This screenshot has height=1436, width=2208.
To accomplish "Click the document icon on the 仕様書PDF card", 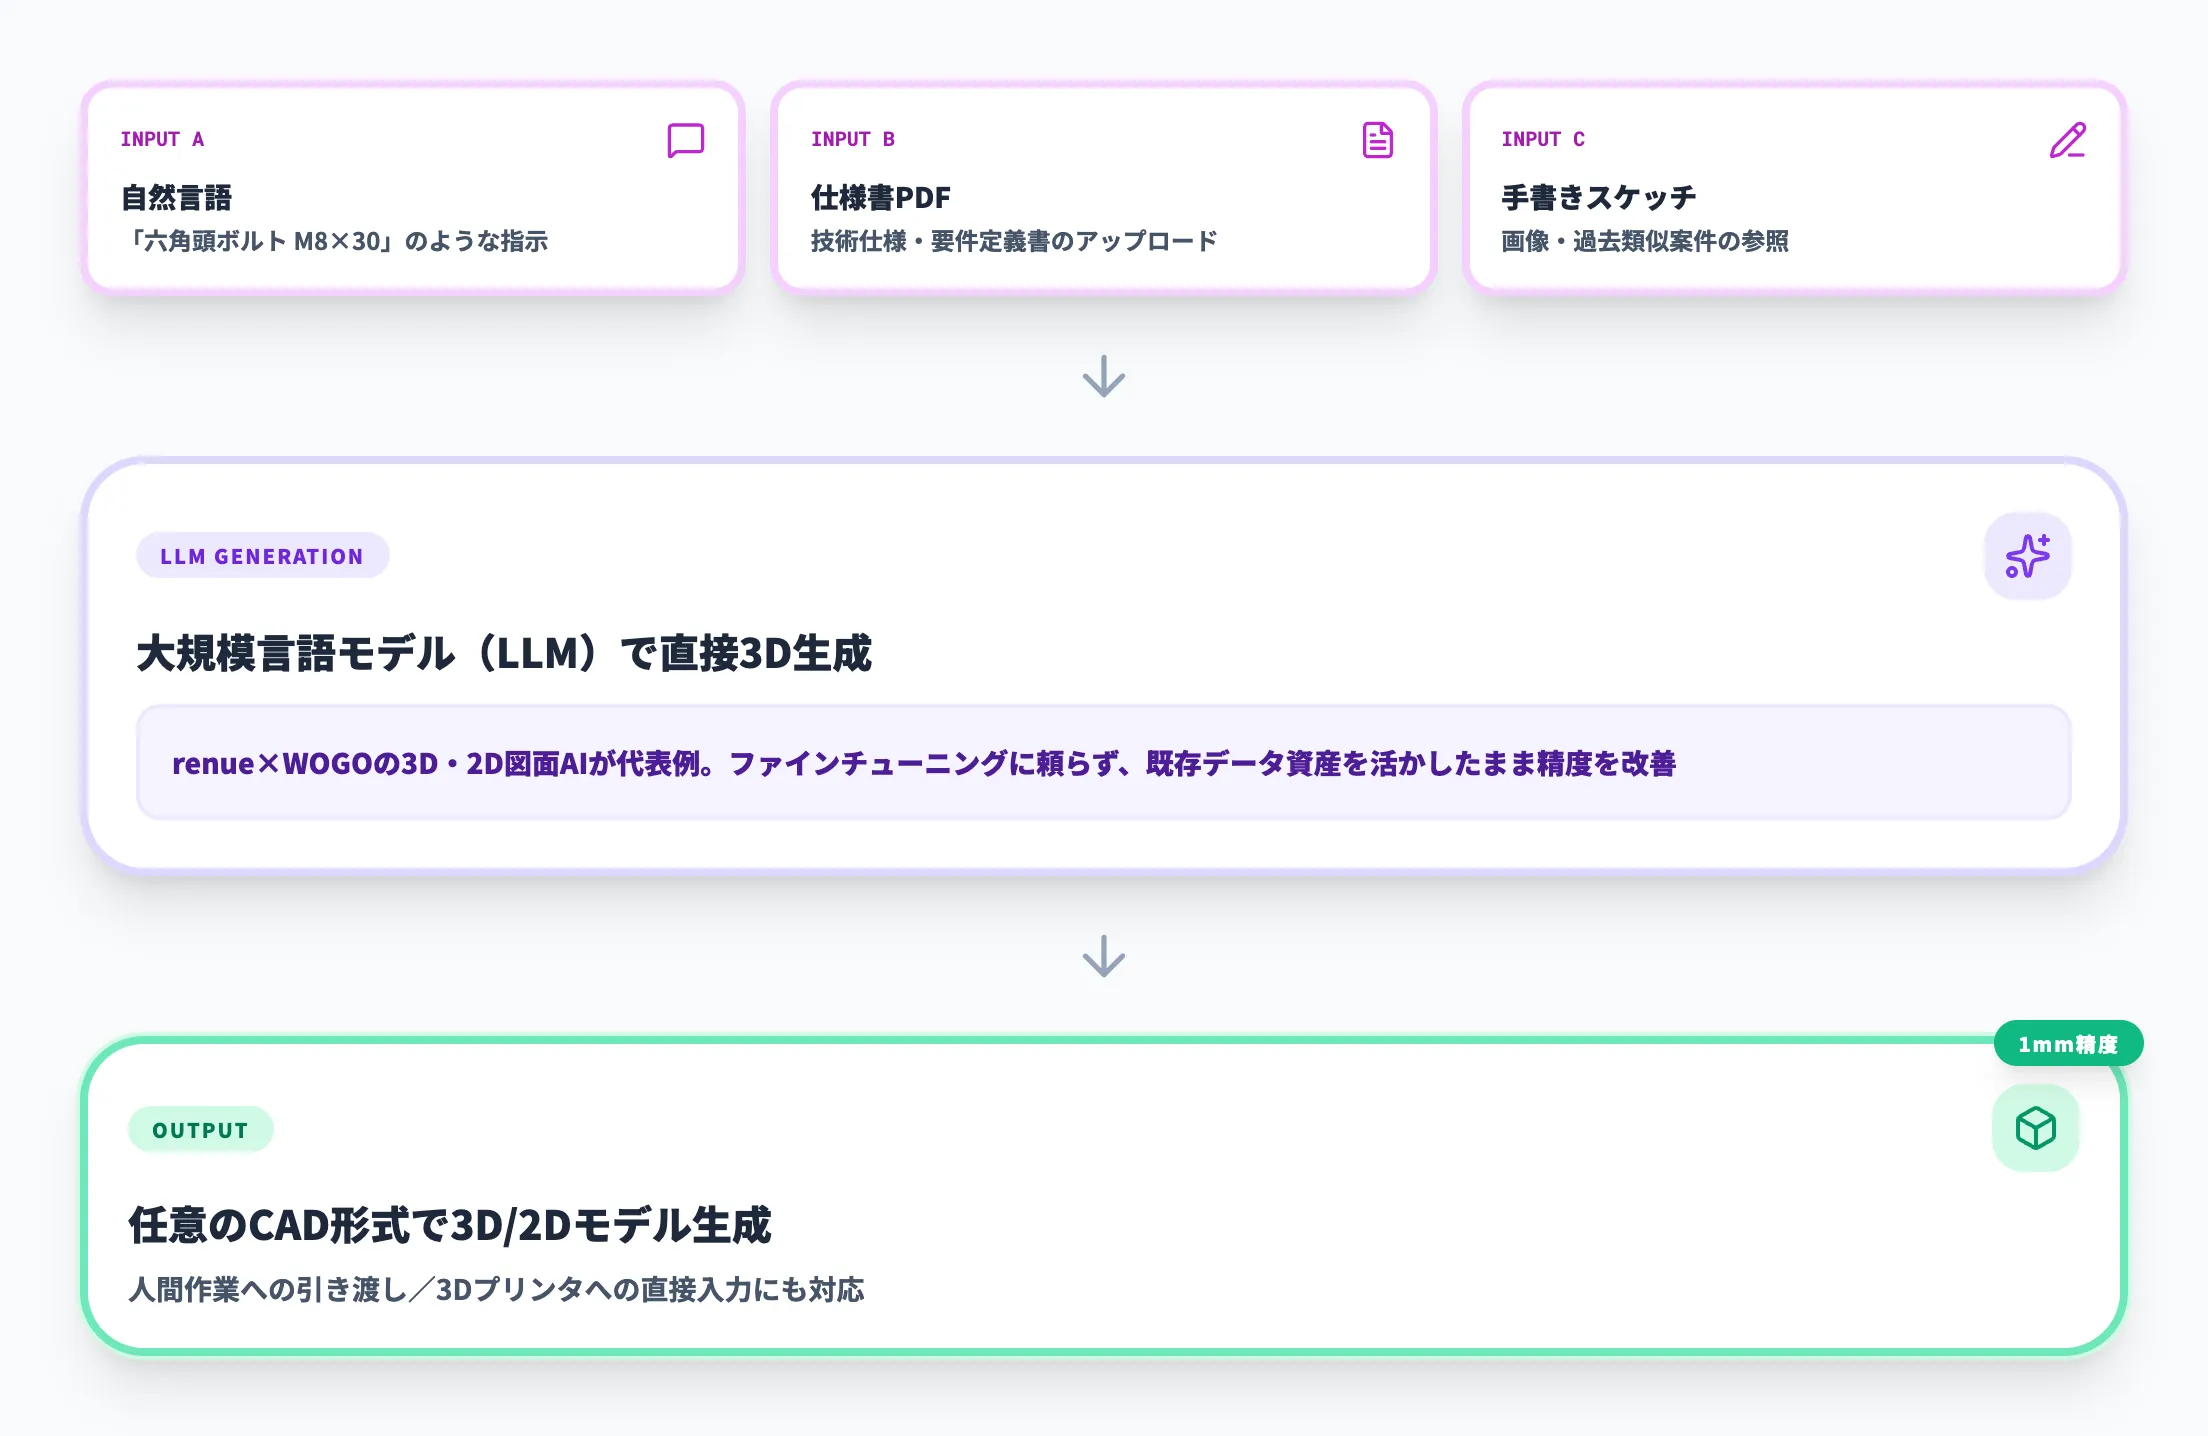I will [x=1378, y=140].
